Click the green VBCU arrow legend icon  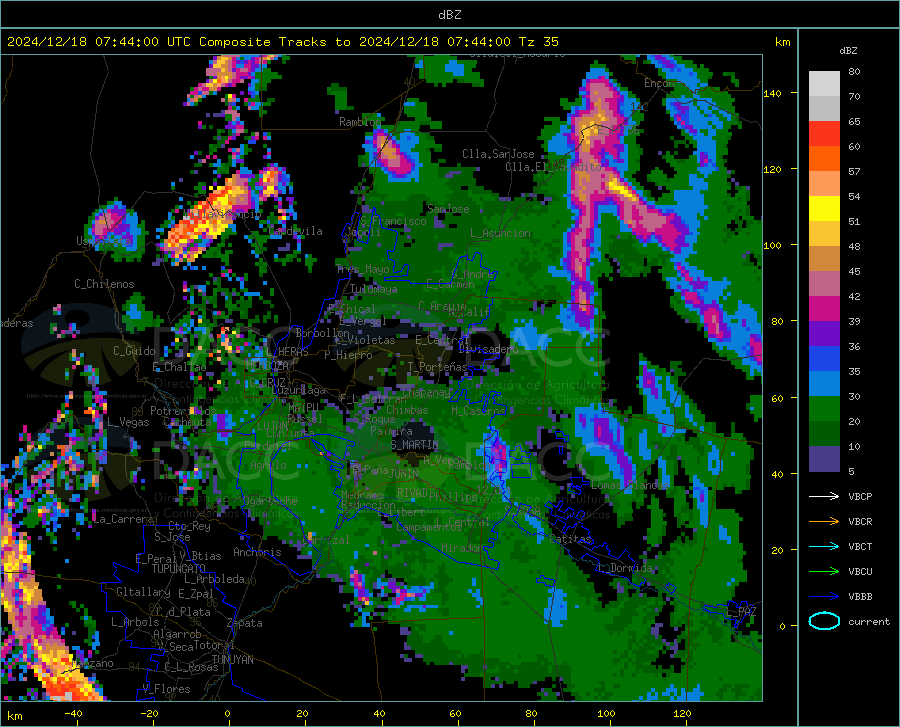824,571
